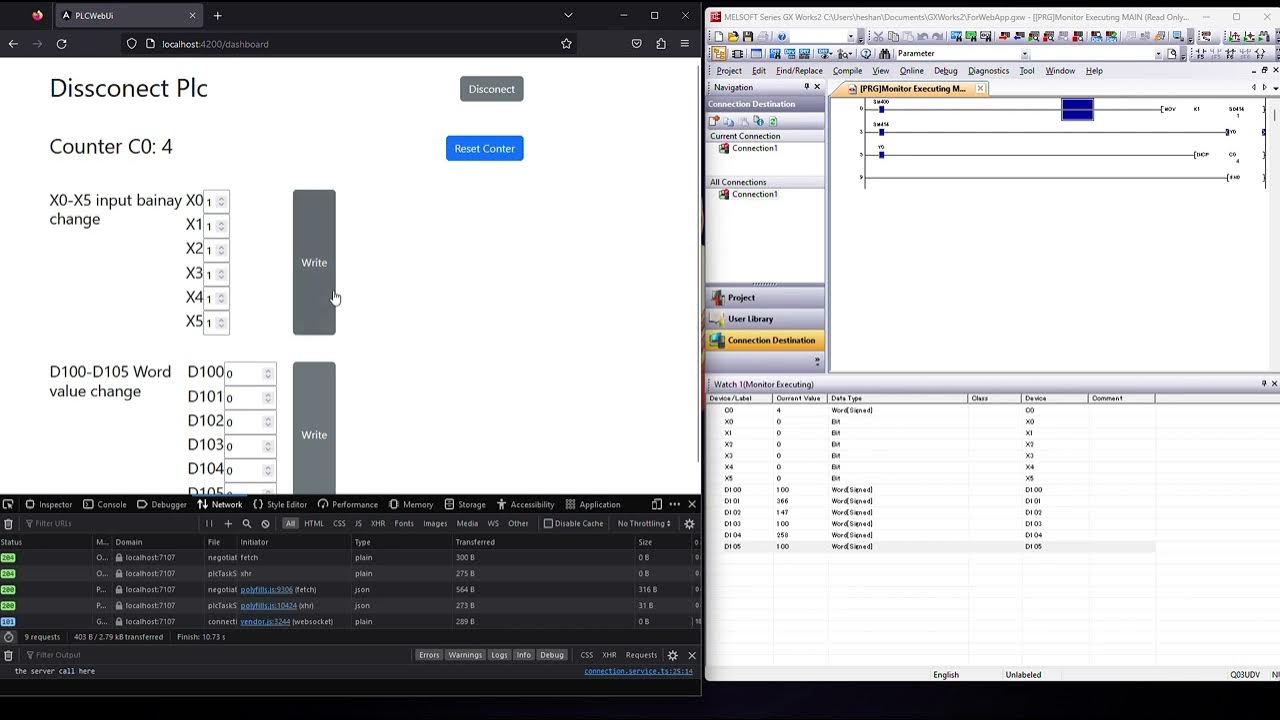1280x720 pixels.
Task: Toggle Logs console filter
Action: [499, 655]
